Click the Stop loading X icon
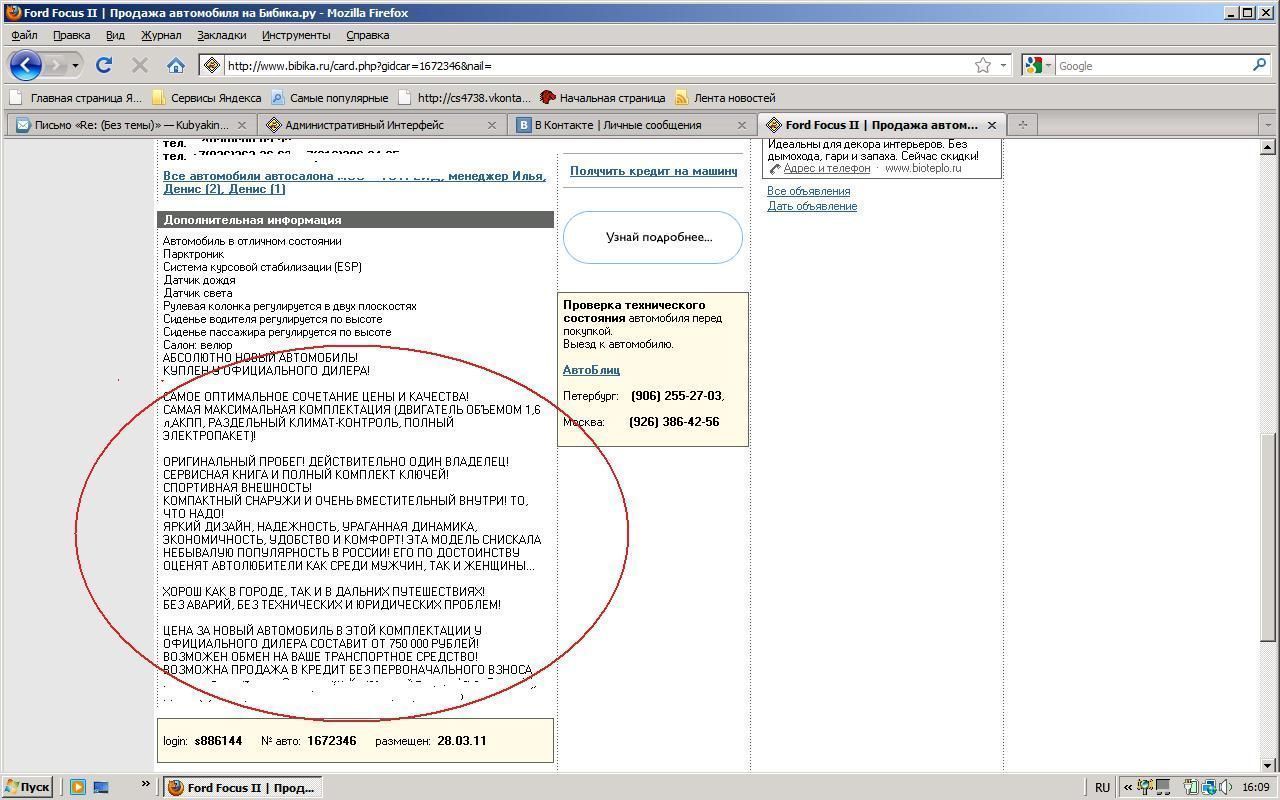 tap(140, 66)
